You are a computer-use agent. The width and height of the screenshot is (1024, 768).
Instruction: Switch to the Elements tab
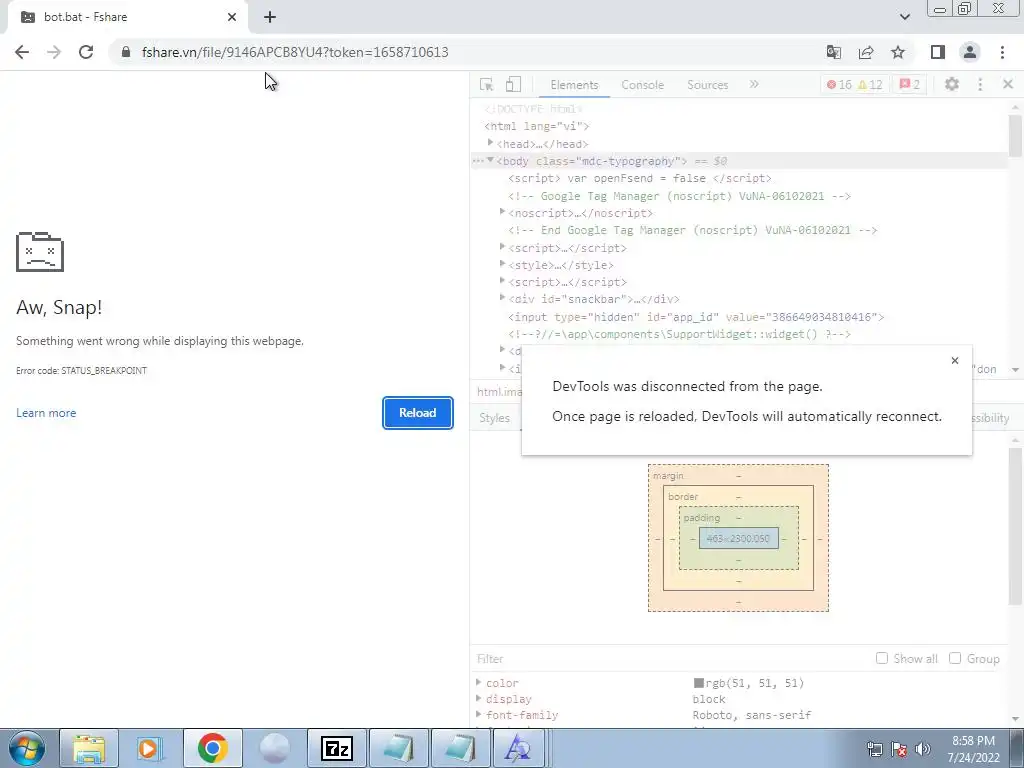point(574,85)
